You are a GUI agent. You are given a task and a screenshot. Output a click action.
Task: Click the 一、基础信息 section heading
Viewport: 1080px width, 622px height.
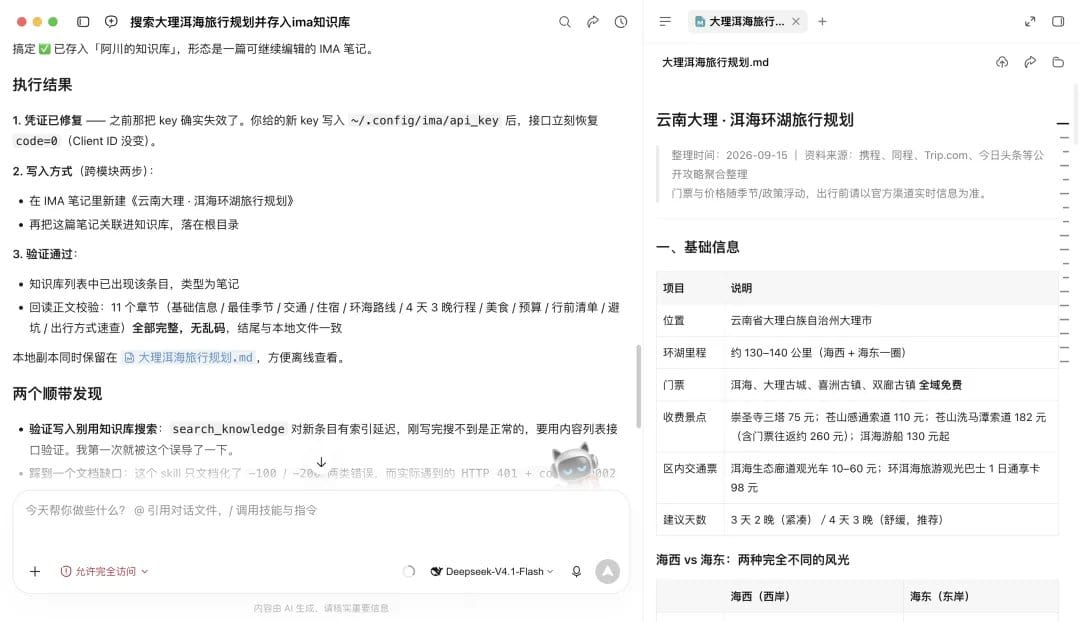[697, 247]
